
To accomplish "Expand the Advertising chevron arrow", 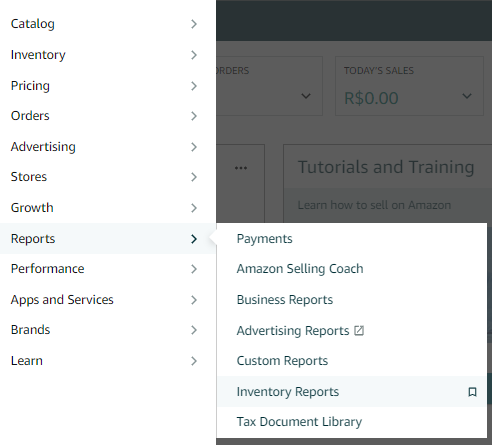I will point(194,147).
